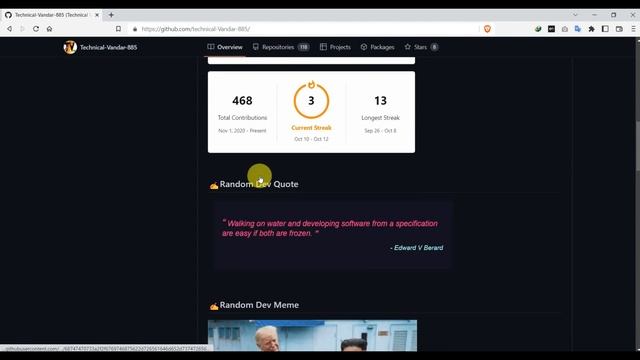This screenshot has width=640, height=360.
Task: Click the 'Oct 10 - Oct 12' date range
Action: pos(311,139)
